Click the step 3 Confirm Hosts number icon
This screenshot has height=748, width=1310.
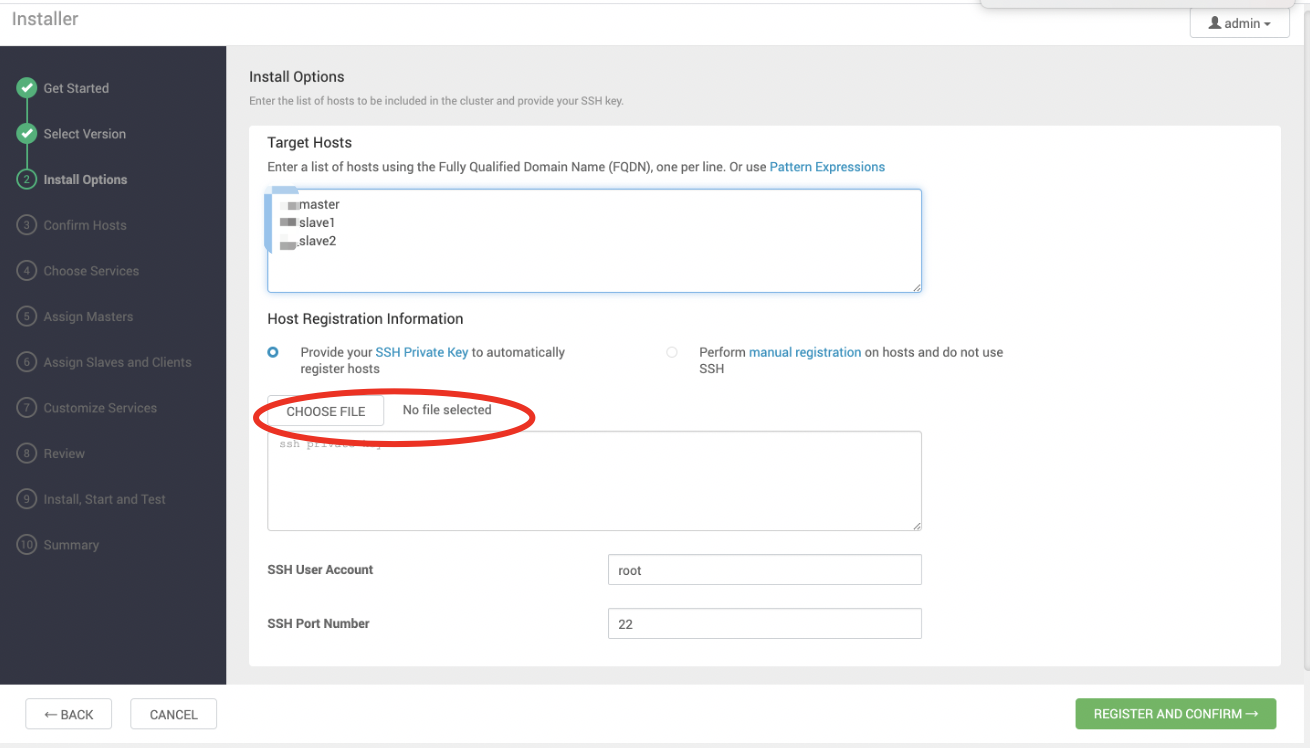pyautogui.click(x=27, y=225)
